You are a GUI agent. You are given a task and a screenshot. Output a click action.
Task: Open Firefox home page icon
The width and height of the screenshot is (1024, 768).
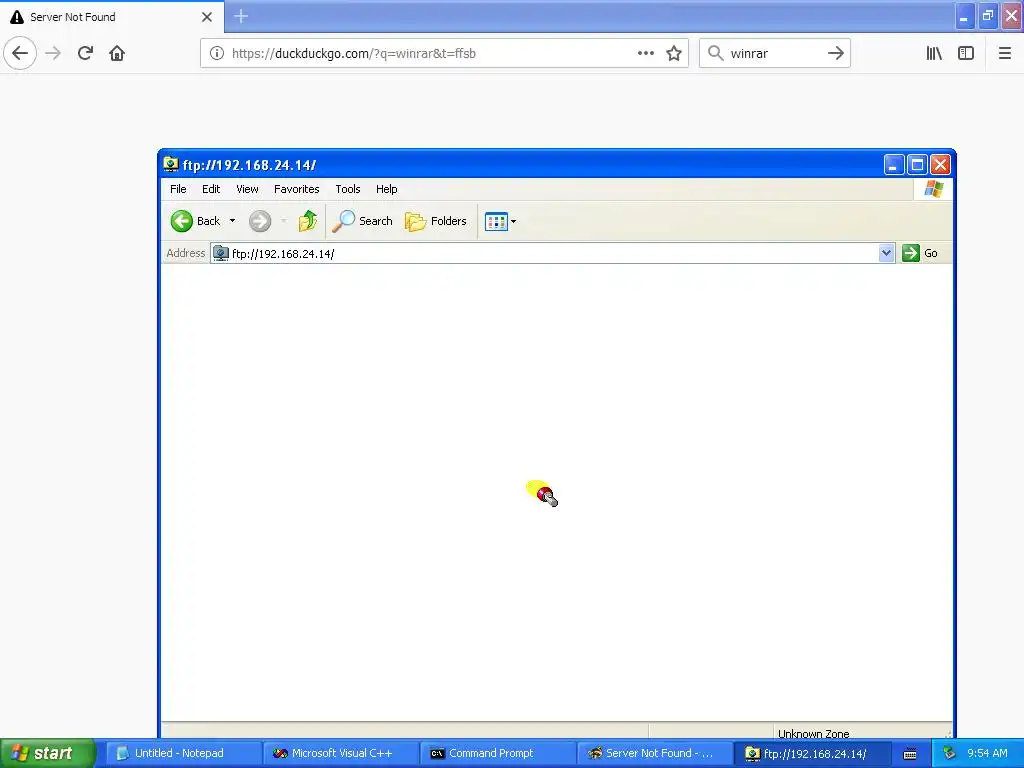(x=117, y=53)
